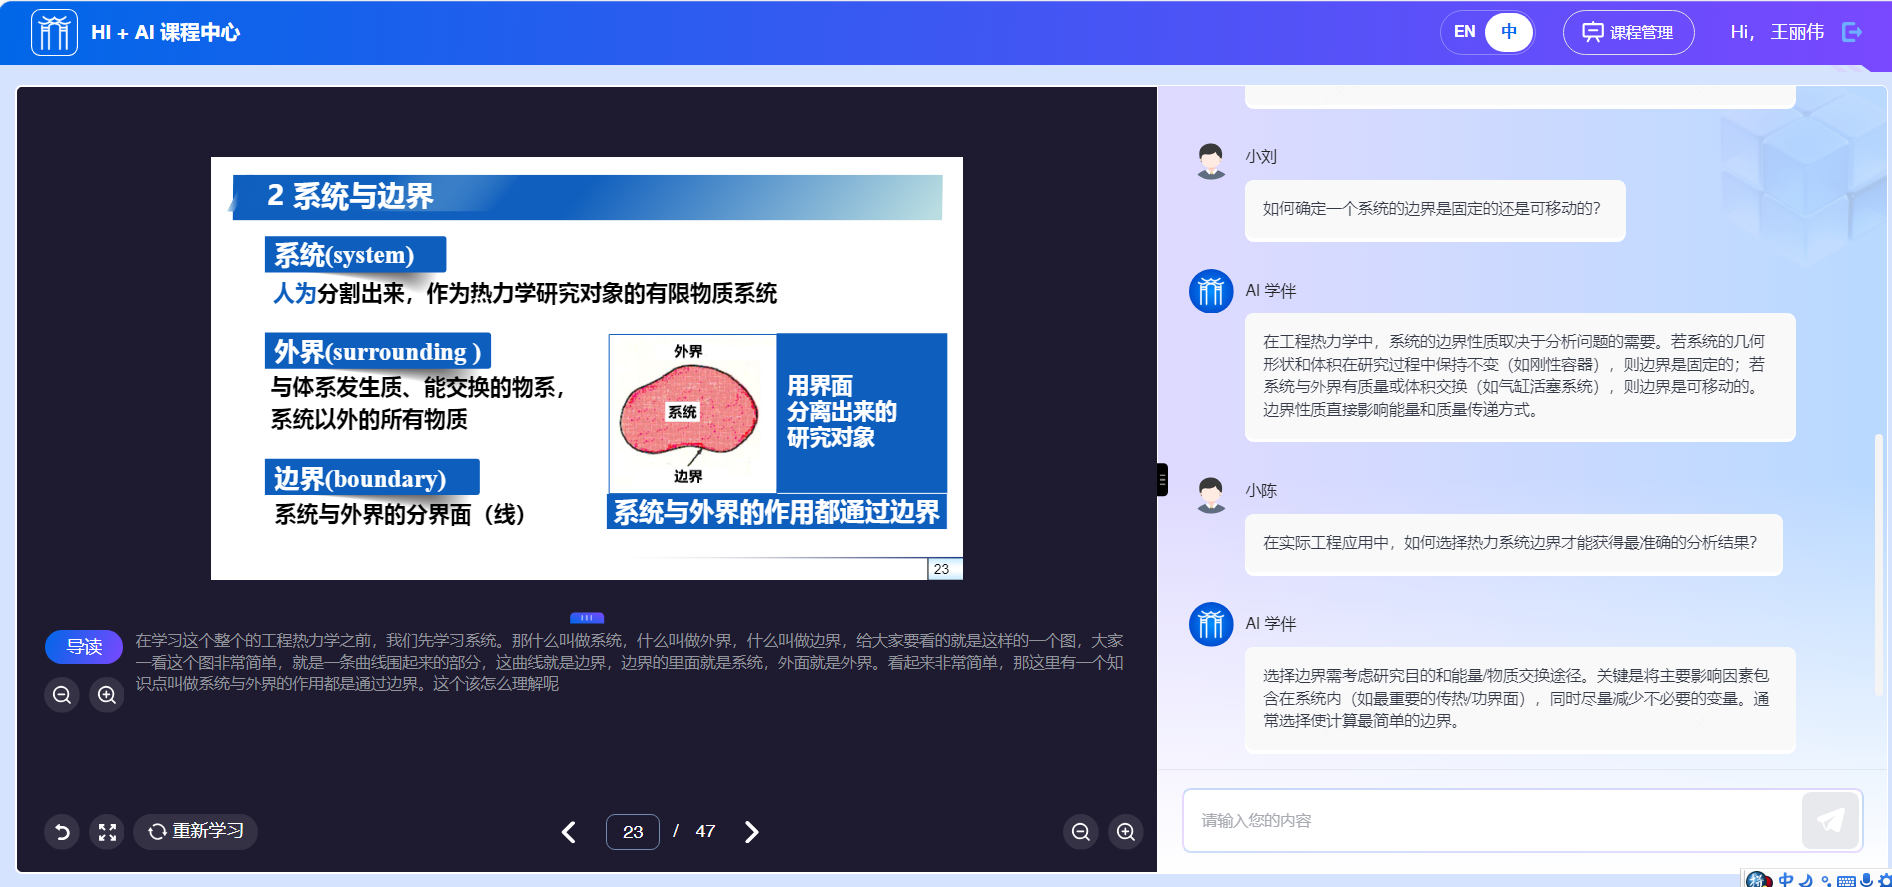Click the undo arrow icon at bottom left
1892x887 pixels.
(62, 832)
